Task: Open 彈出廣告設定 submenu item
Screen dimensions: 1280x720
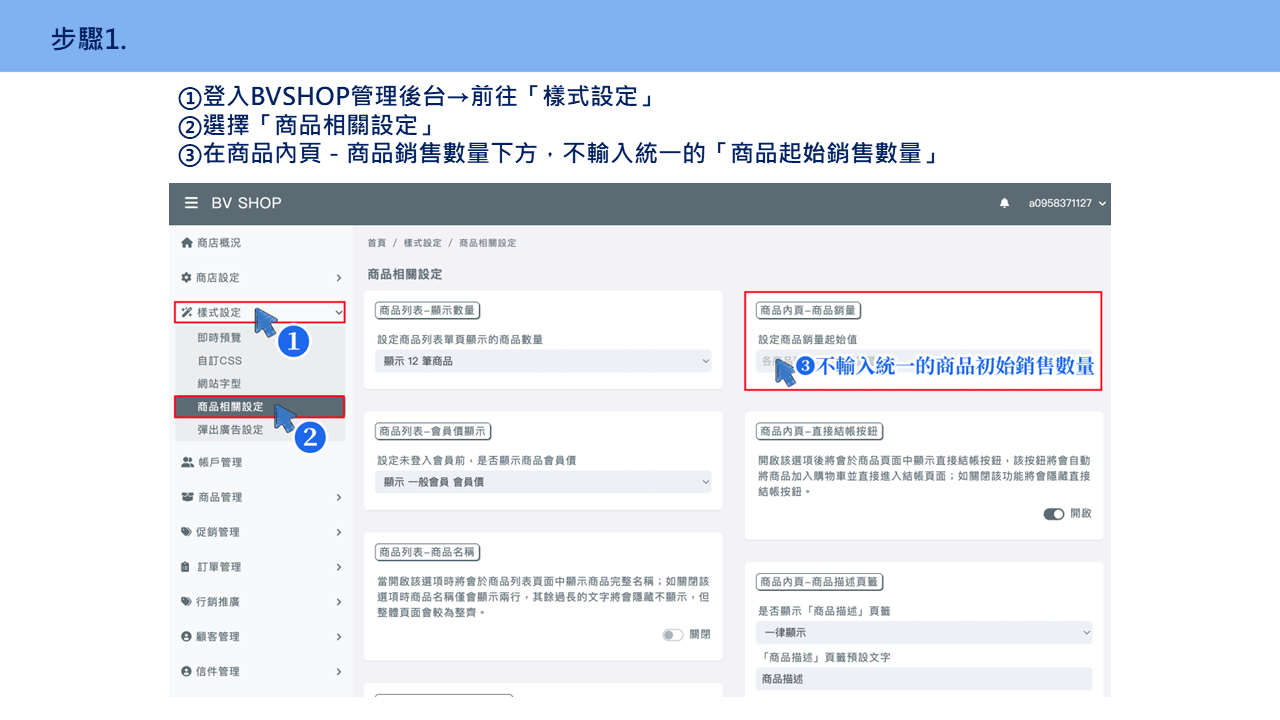Action: tap(230, 430)
